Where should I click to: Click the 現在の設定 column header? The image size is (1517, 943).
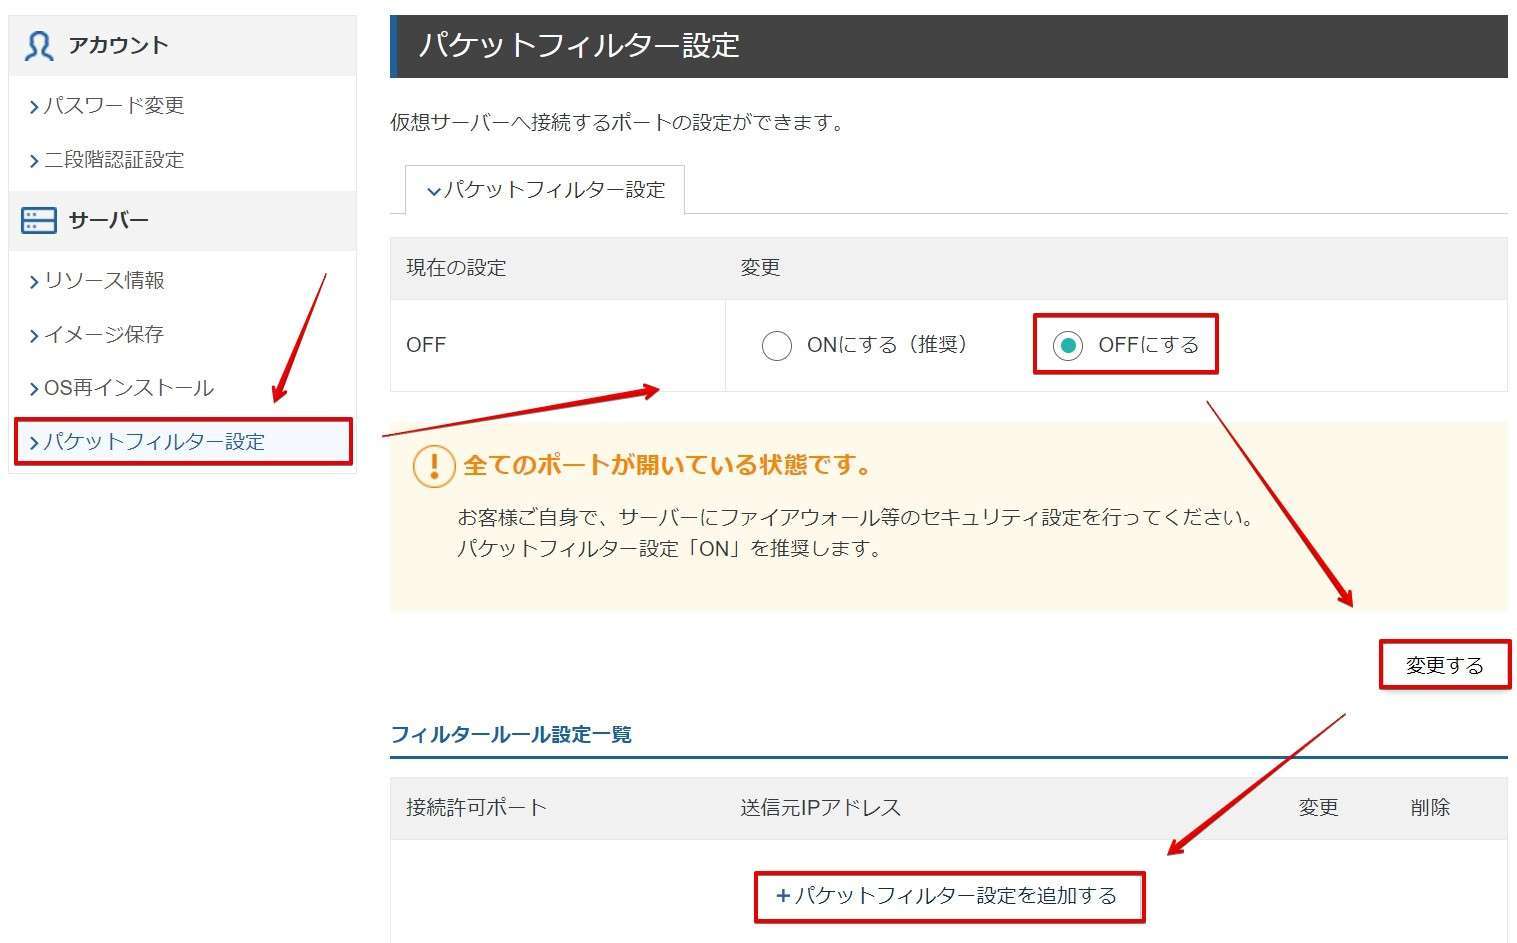[x=456, y=268]
